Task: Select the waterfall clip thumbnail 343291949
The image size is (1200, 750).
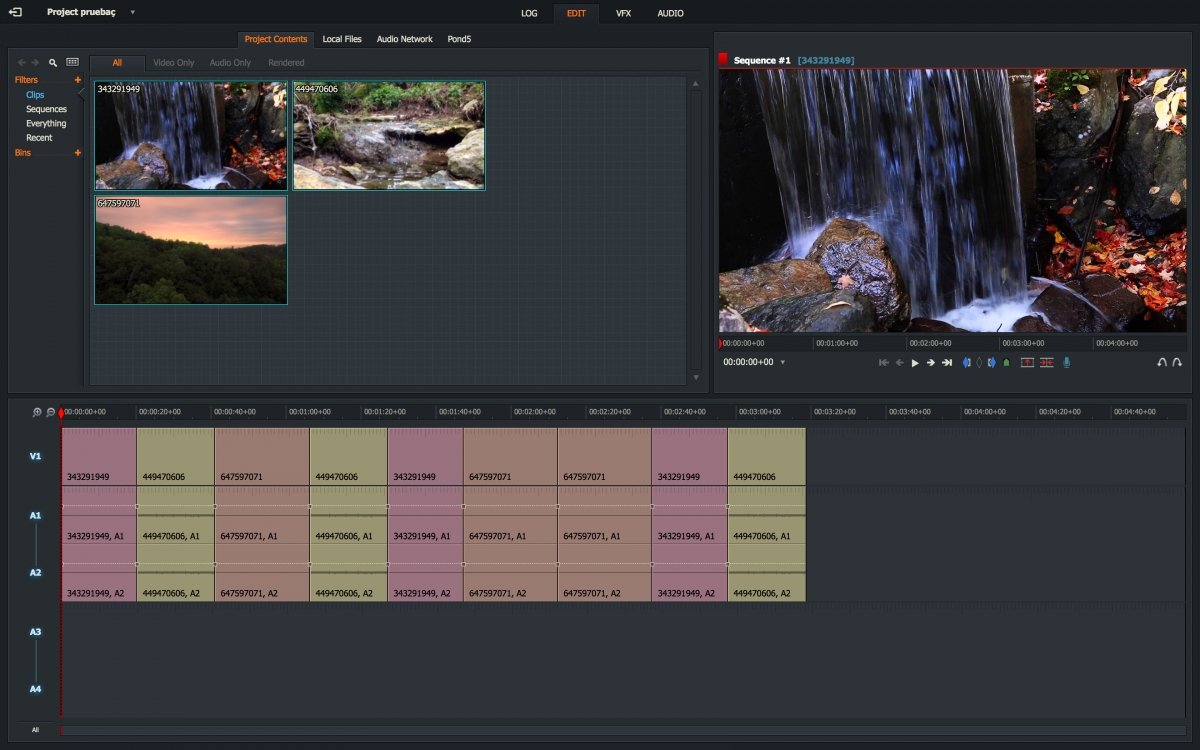Action: (191, 136)
